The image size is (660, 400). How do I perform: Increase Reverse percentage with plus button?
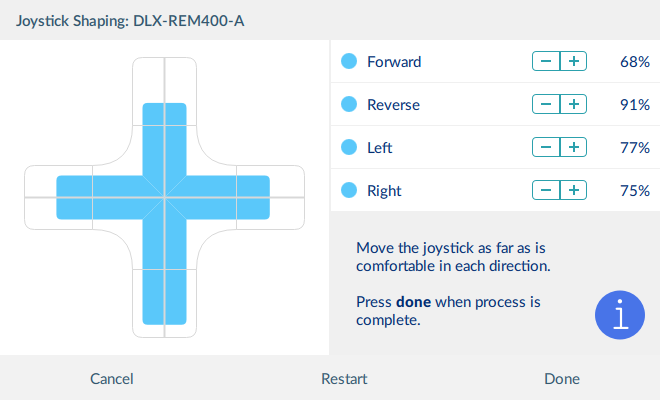tap(573, 104)
